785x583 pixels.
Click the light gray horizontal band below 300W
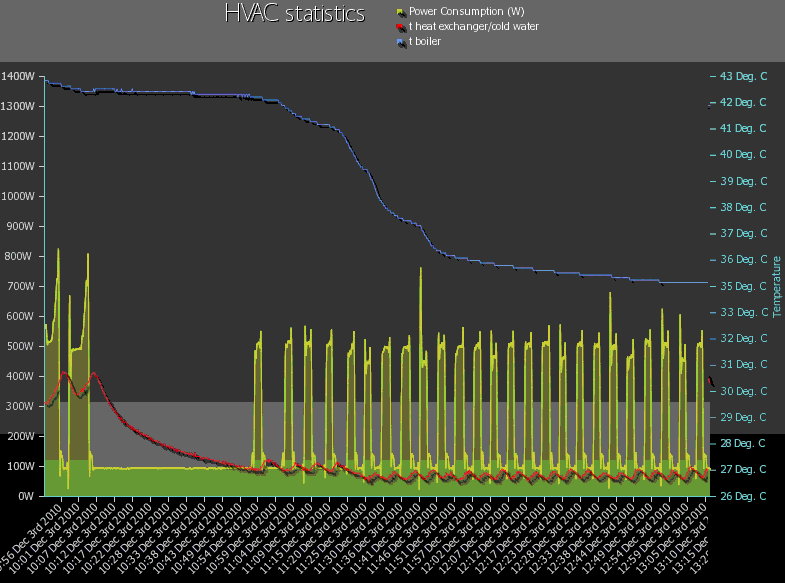400,420
